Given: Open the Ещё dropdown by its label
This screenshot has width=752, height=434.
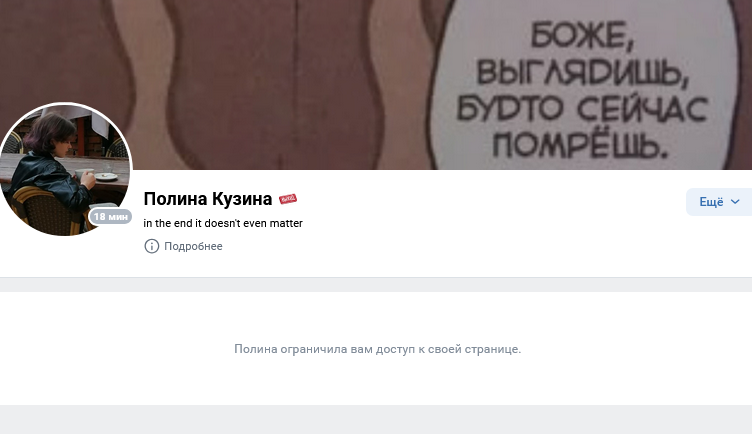Looking at the screenshot, I should (x=711, y=202).
